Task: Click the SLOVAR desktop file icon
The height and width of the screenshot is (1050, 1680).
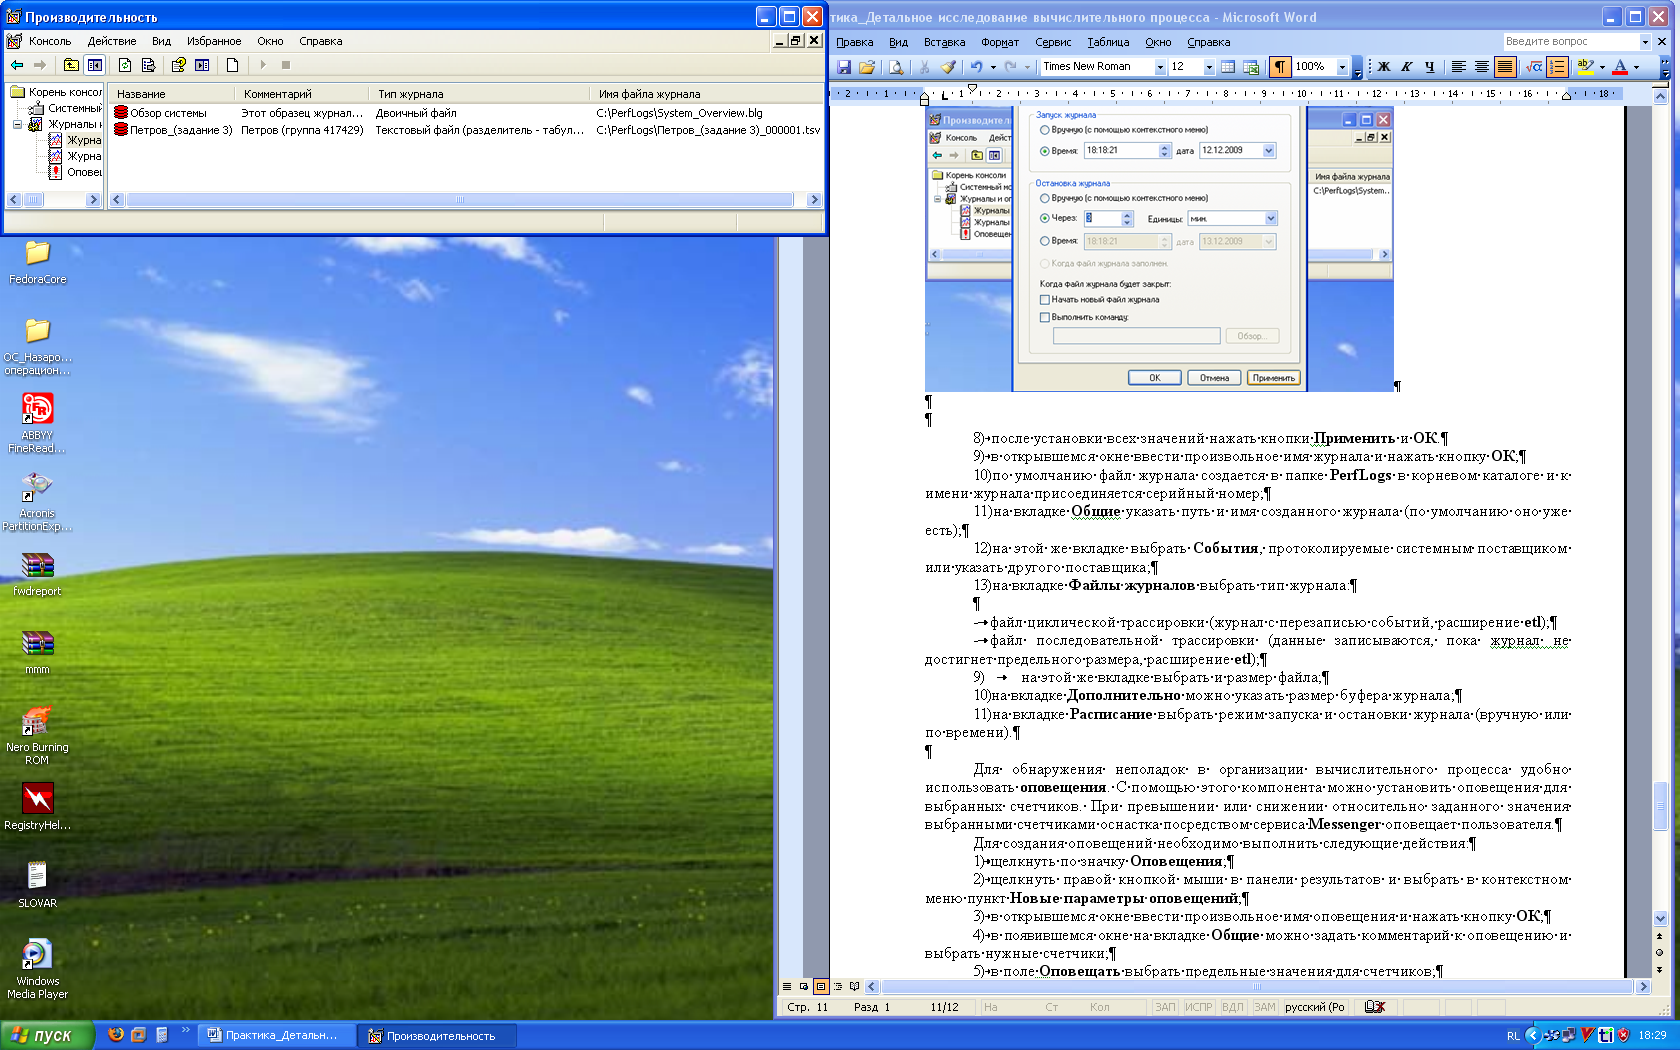Action: pyautogui.click(x=37, y=884)
